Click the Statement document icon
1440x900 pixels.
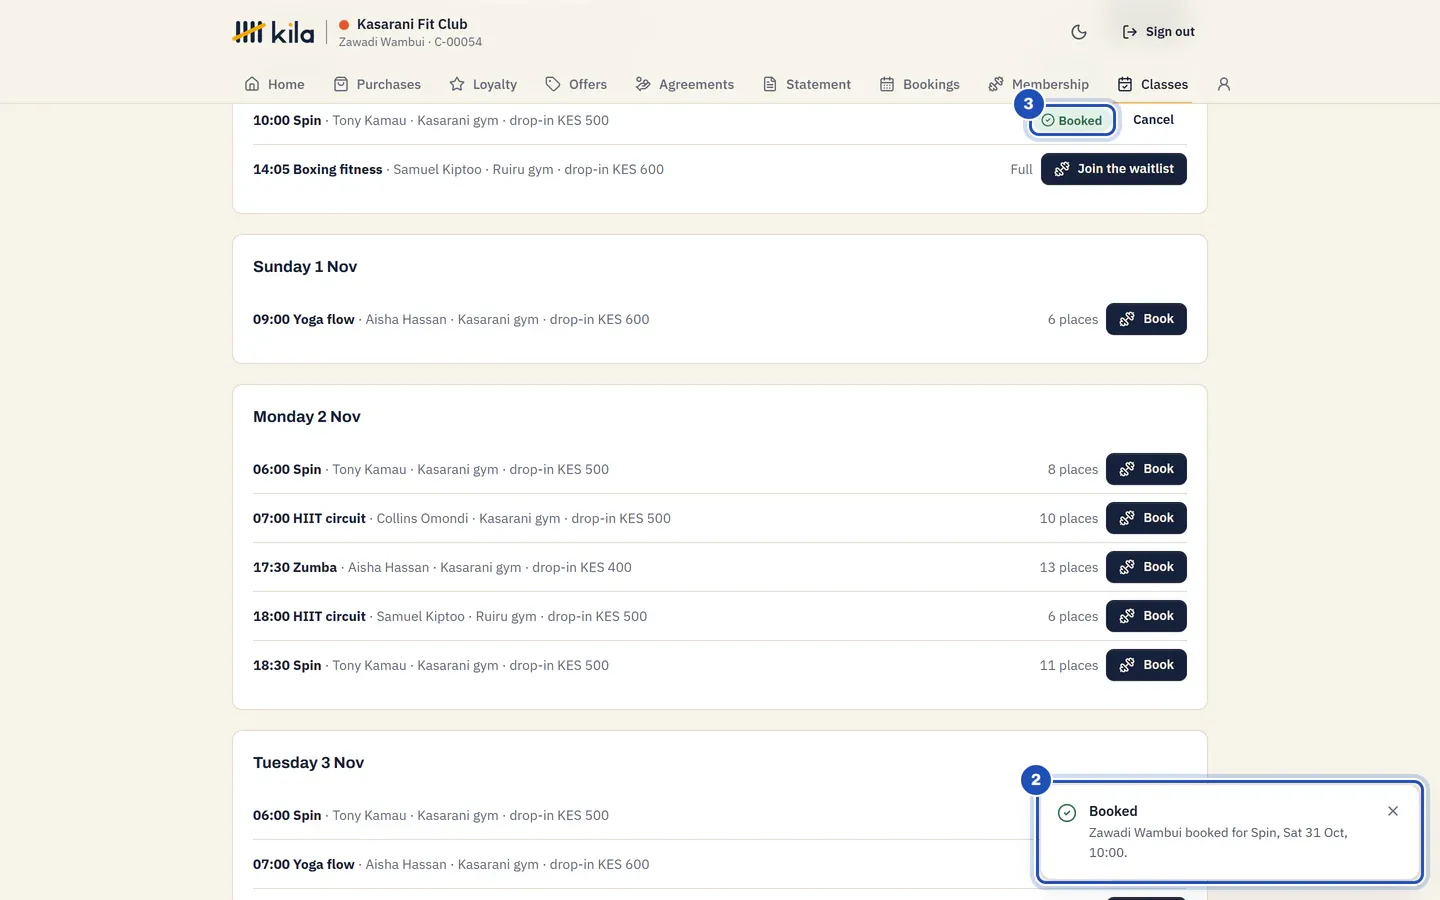[770, 84]
